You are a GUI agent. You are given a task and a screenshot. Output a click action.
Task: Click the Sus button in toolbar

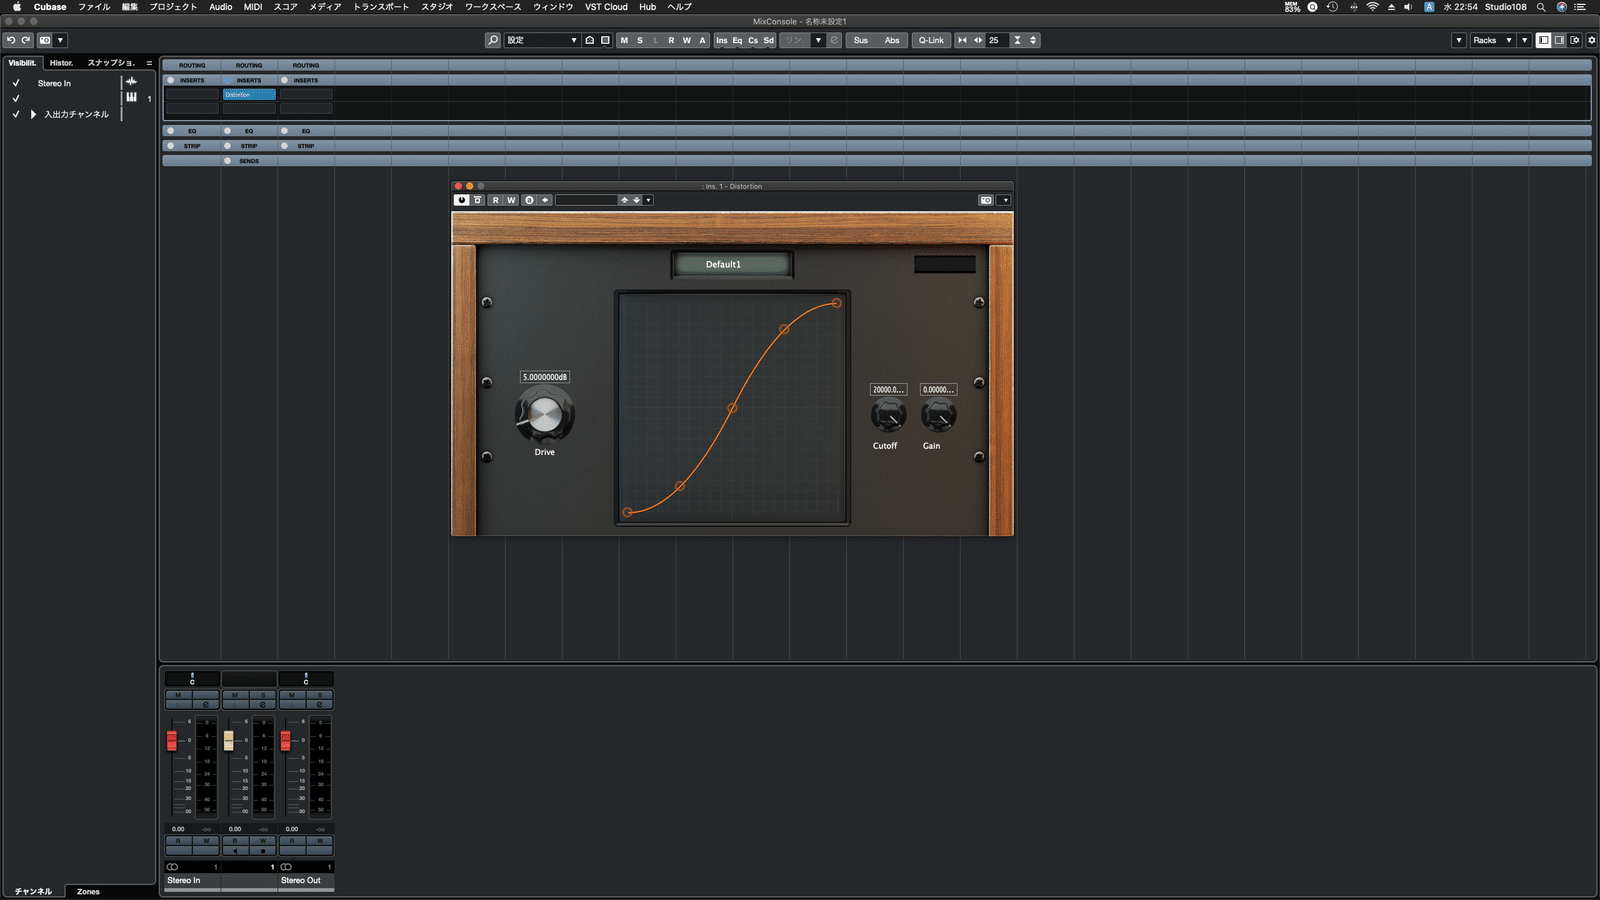tap(861, 40)
